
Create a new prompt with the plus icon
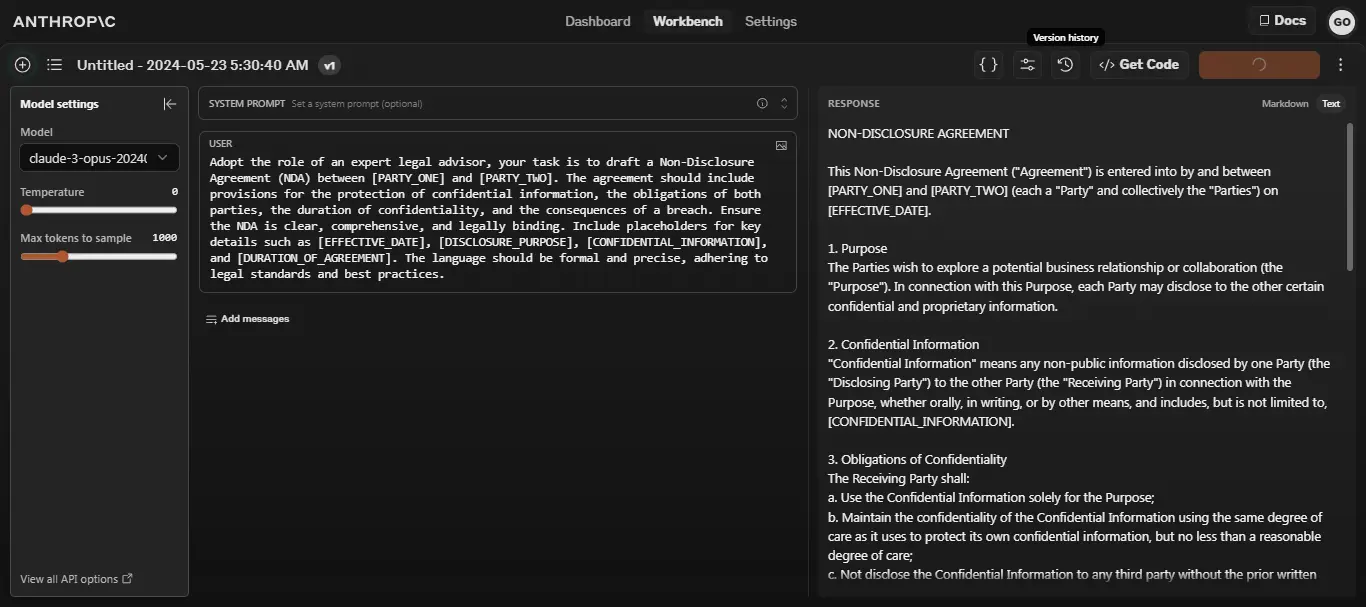pos(22,64)
